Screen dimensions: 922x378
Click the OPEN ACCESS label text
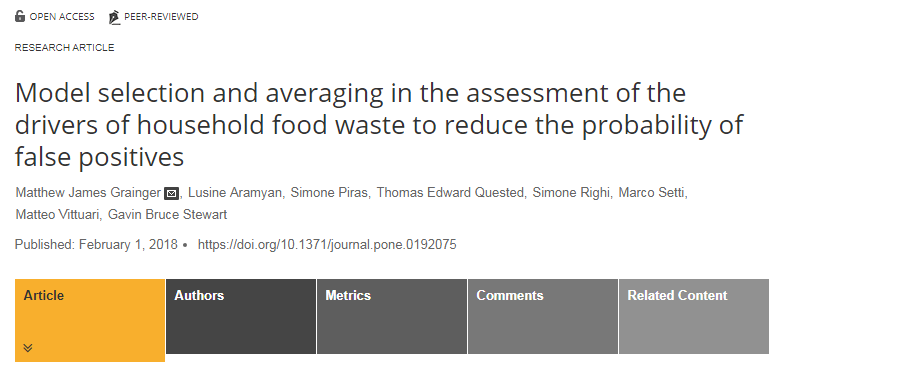[62, 16]
